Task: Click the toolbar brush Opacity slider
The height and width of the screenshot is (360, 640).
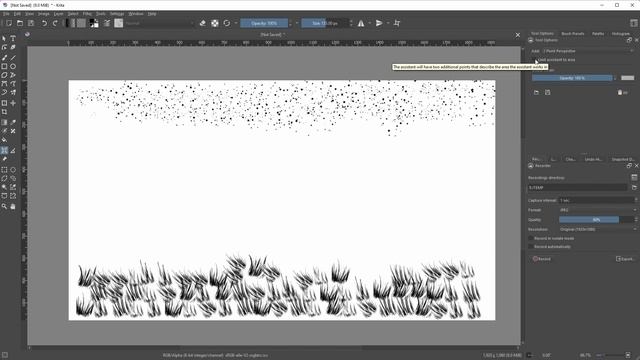Action: click(264, 23)
